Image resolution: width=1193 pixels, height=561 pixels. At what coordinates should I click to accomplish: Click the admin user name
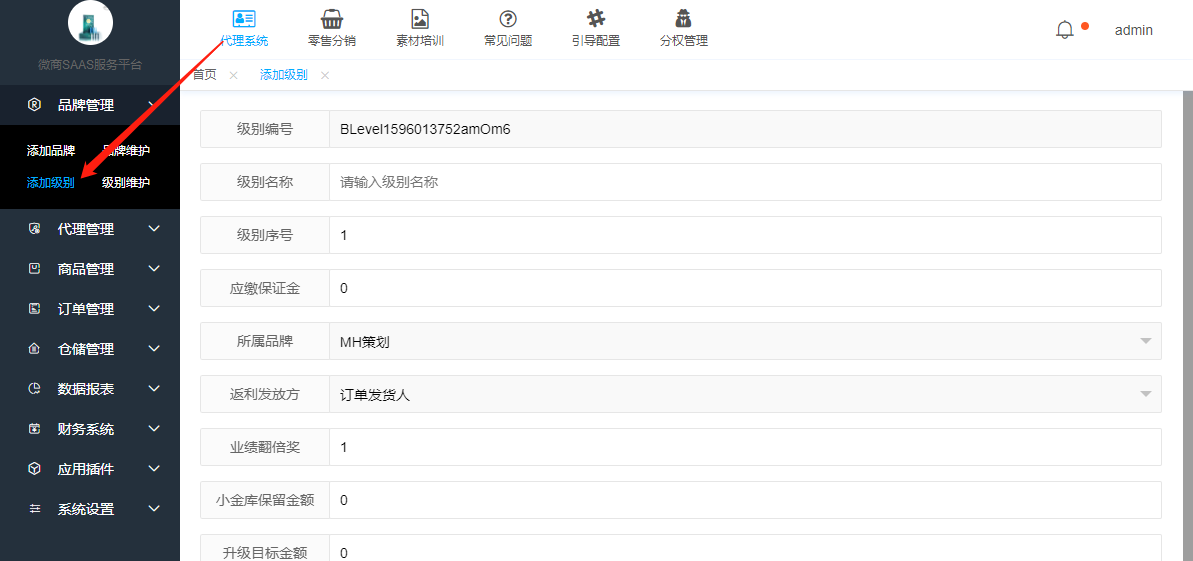(x=1133, y=30)
